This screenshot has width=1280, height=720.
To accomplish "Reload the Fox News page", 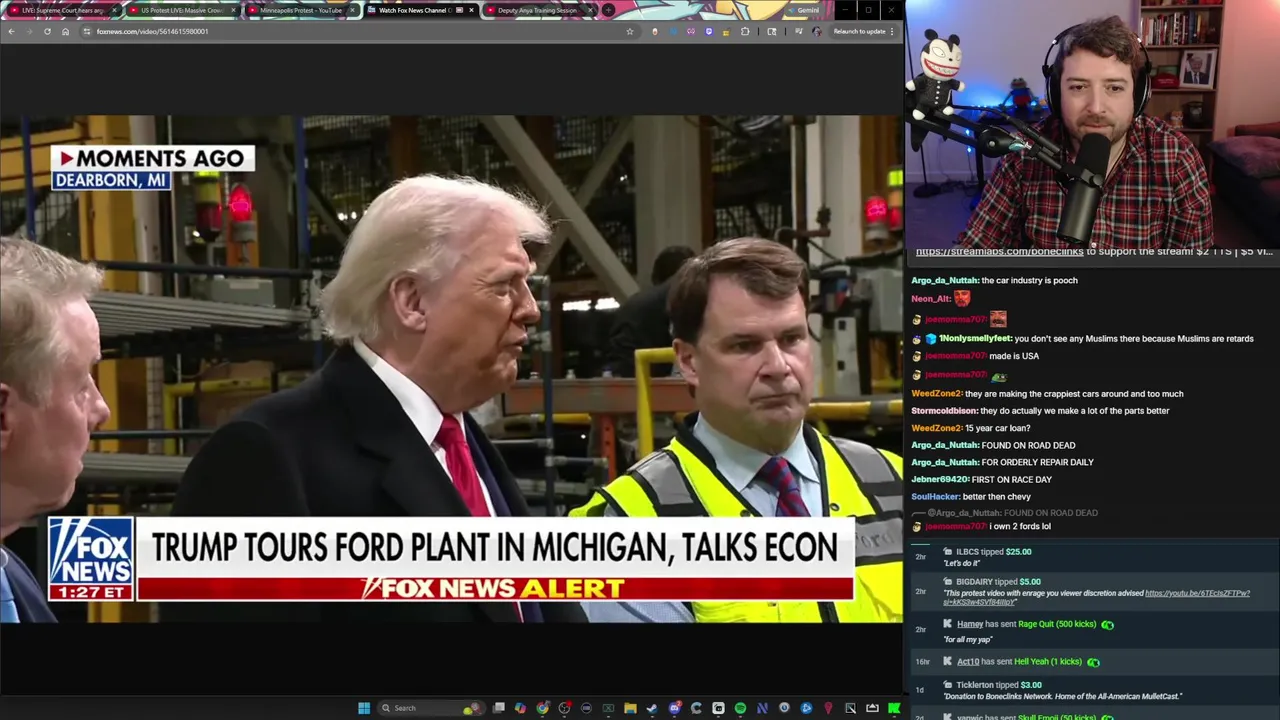I will coord(47,31).
